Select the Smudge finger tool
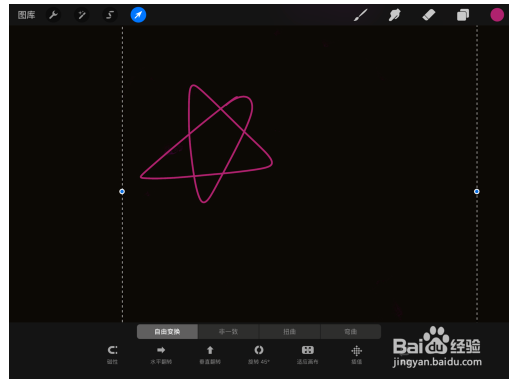 (395, 15)
